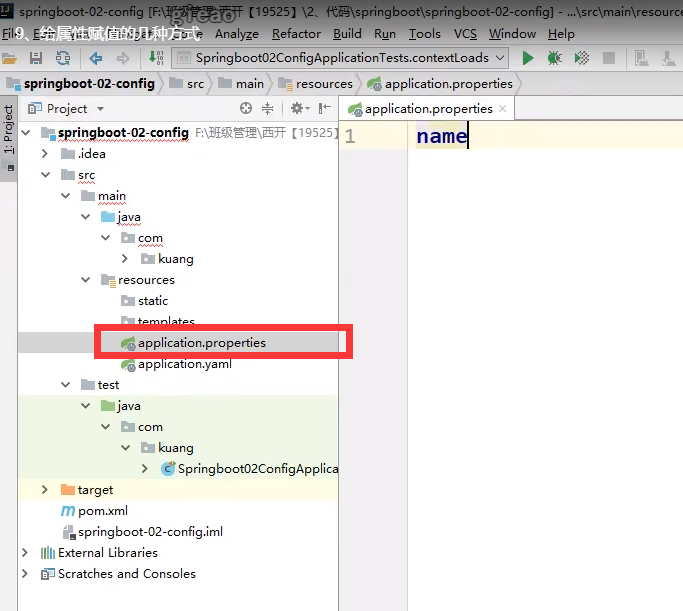Open the Run menu
683x611 pixels.
[385, 34]
